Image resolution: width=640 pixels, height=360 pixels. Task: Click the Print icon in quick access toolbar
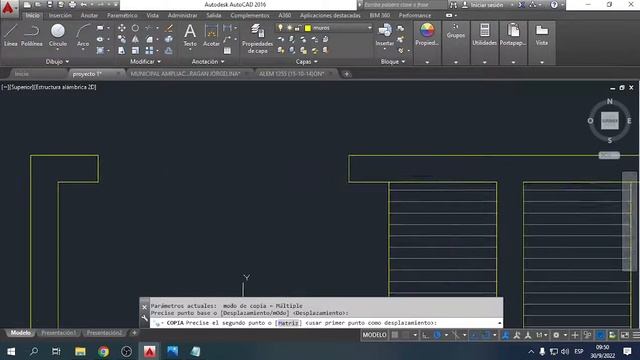(72, 4)
